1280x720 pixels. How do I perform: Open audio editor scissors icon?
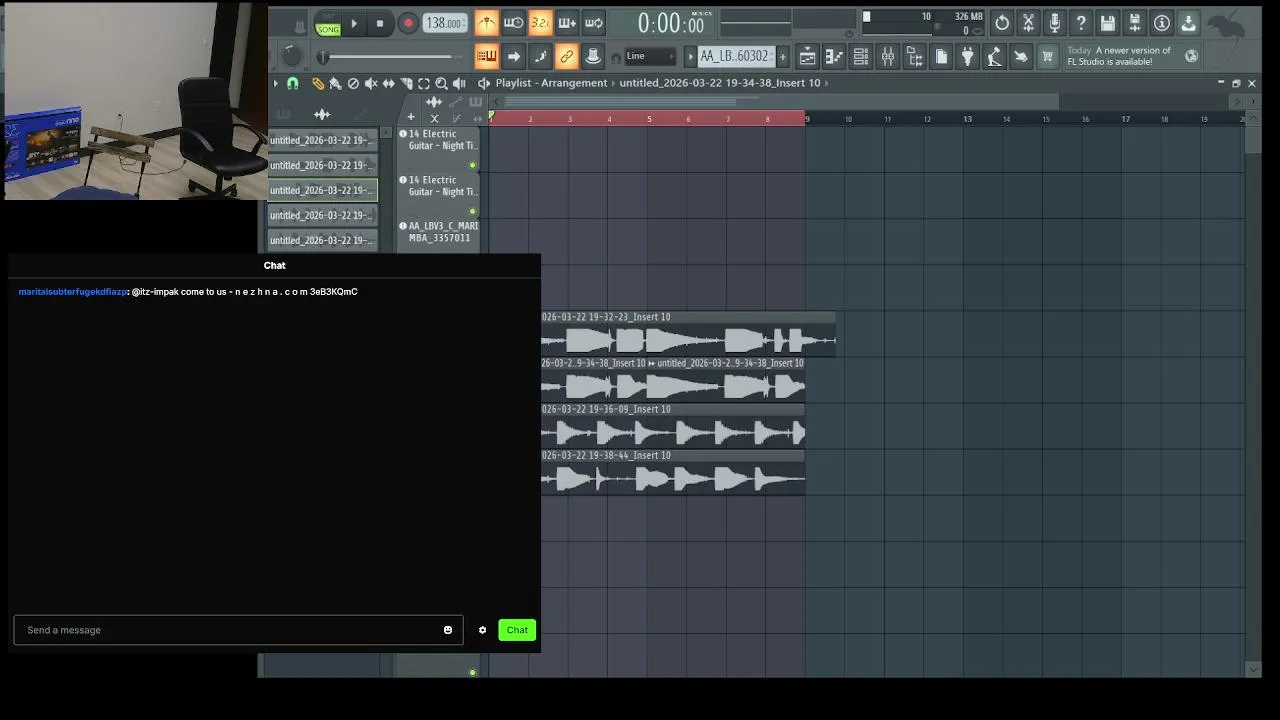[1028, 23]
